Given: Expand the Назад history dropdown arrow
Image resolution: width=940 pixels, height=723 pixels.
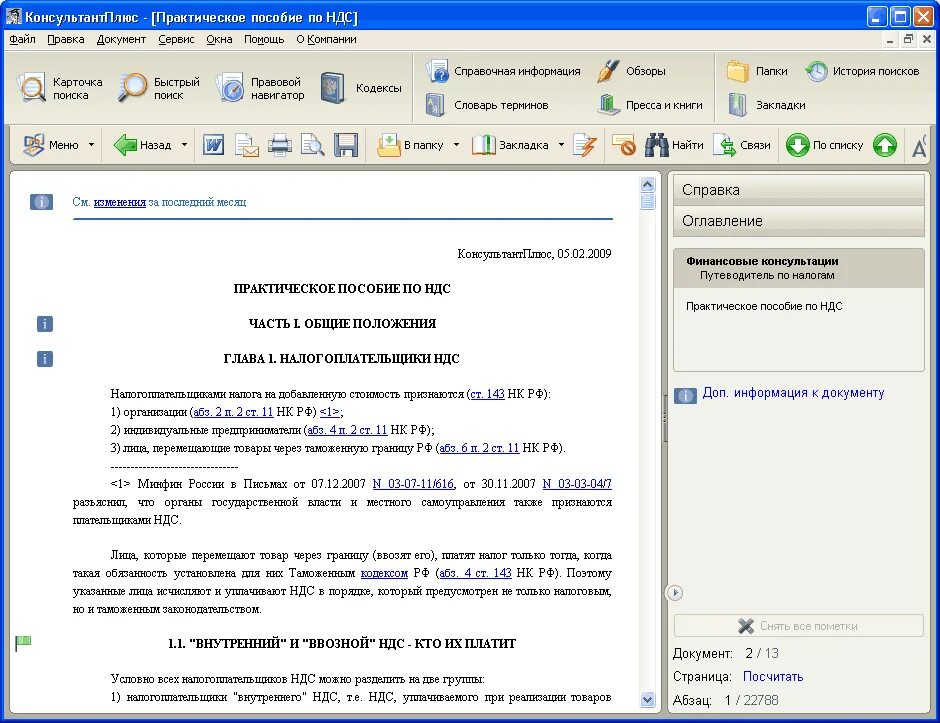Looking at the screenshot, I should pyautogui.click(x=184, y=145).
